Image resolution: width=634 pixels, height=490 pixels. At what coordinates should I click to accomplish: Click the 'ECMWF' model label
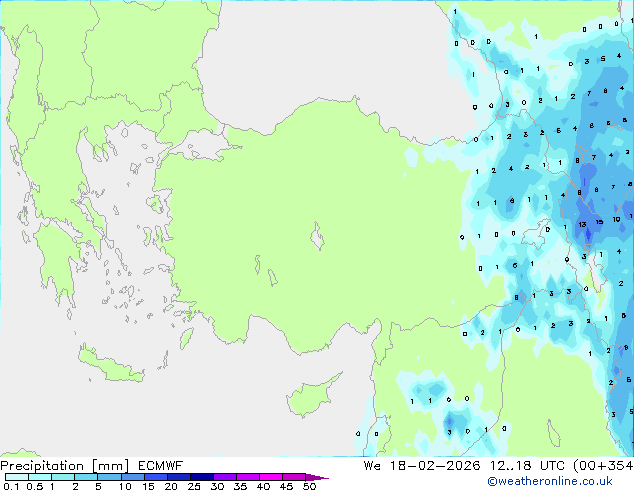point(160,466)
